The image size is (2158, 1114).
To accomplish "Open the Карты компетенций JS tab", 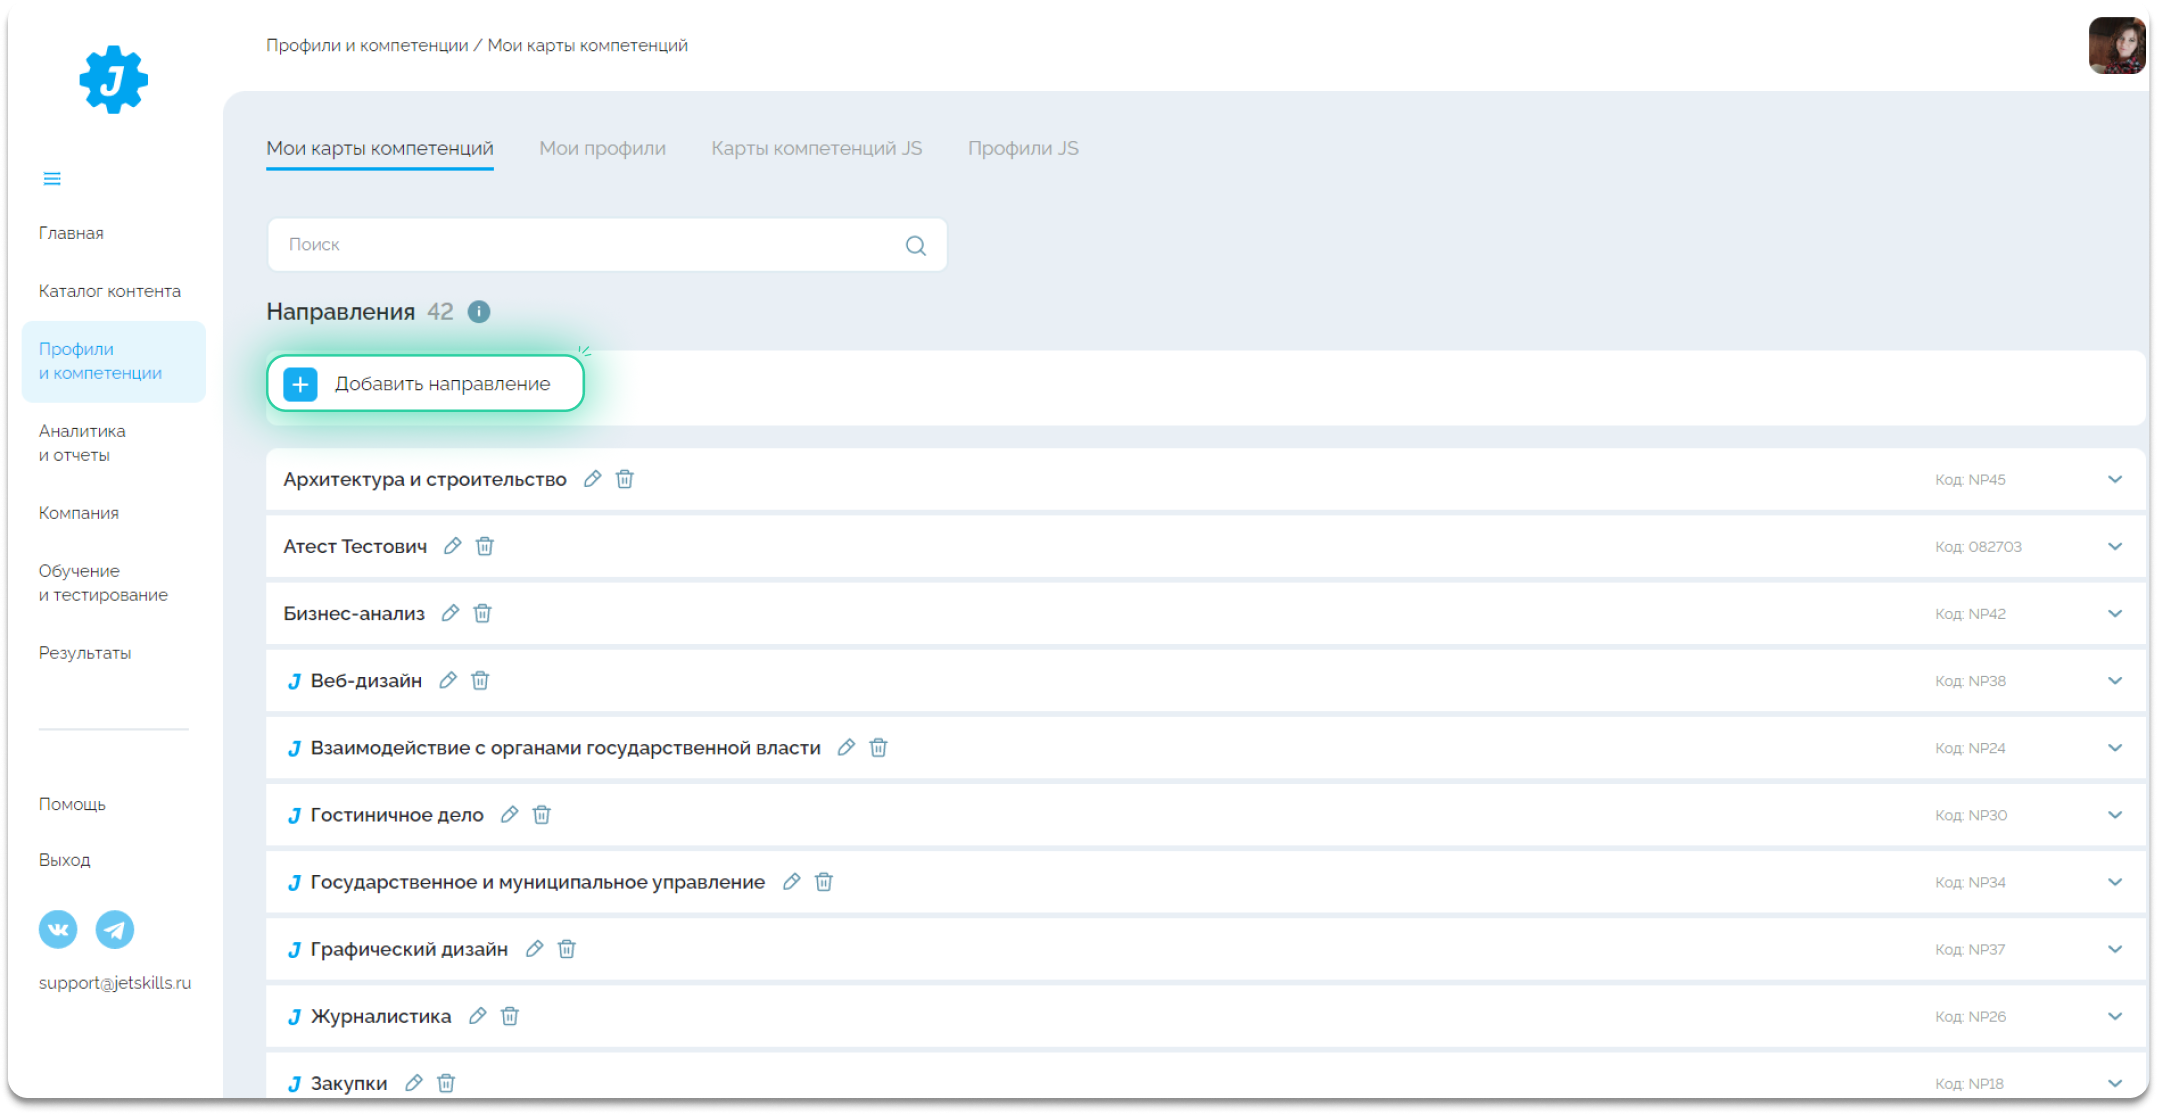I will click(816, 148).
